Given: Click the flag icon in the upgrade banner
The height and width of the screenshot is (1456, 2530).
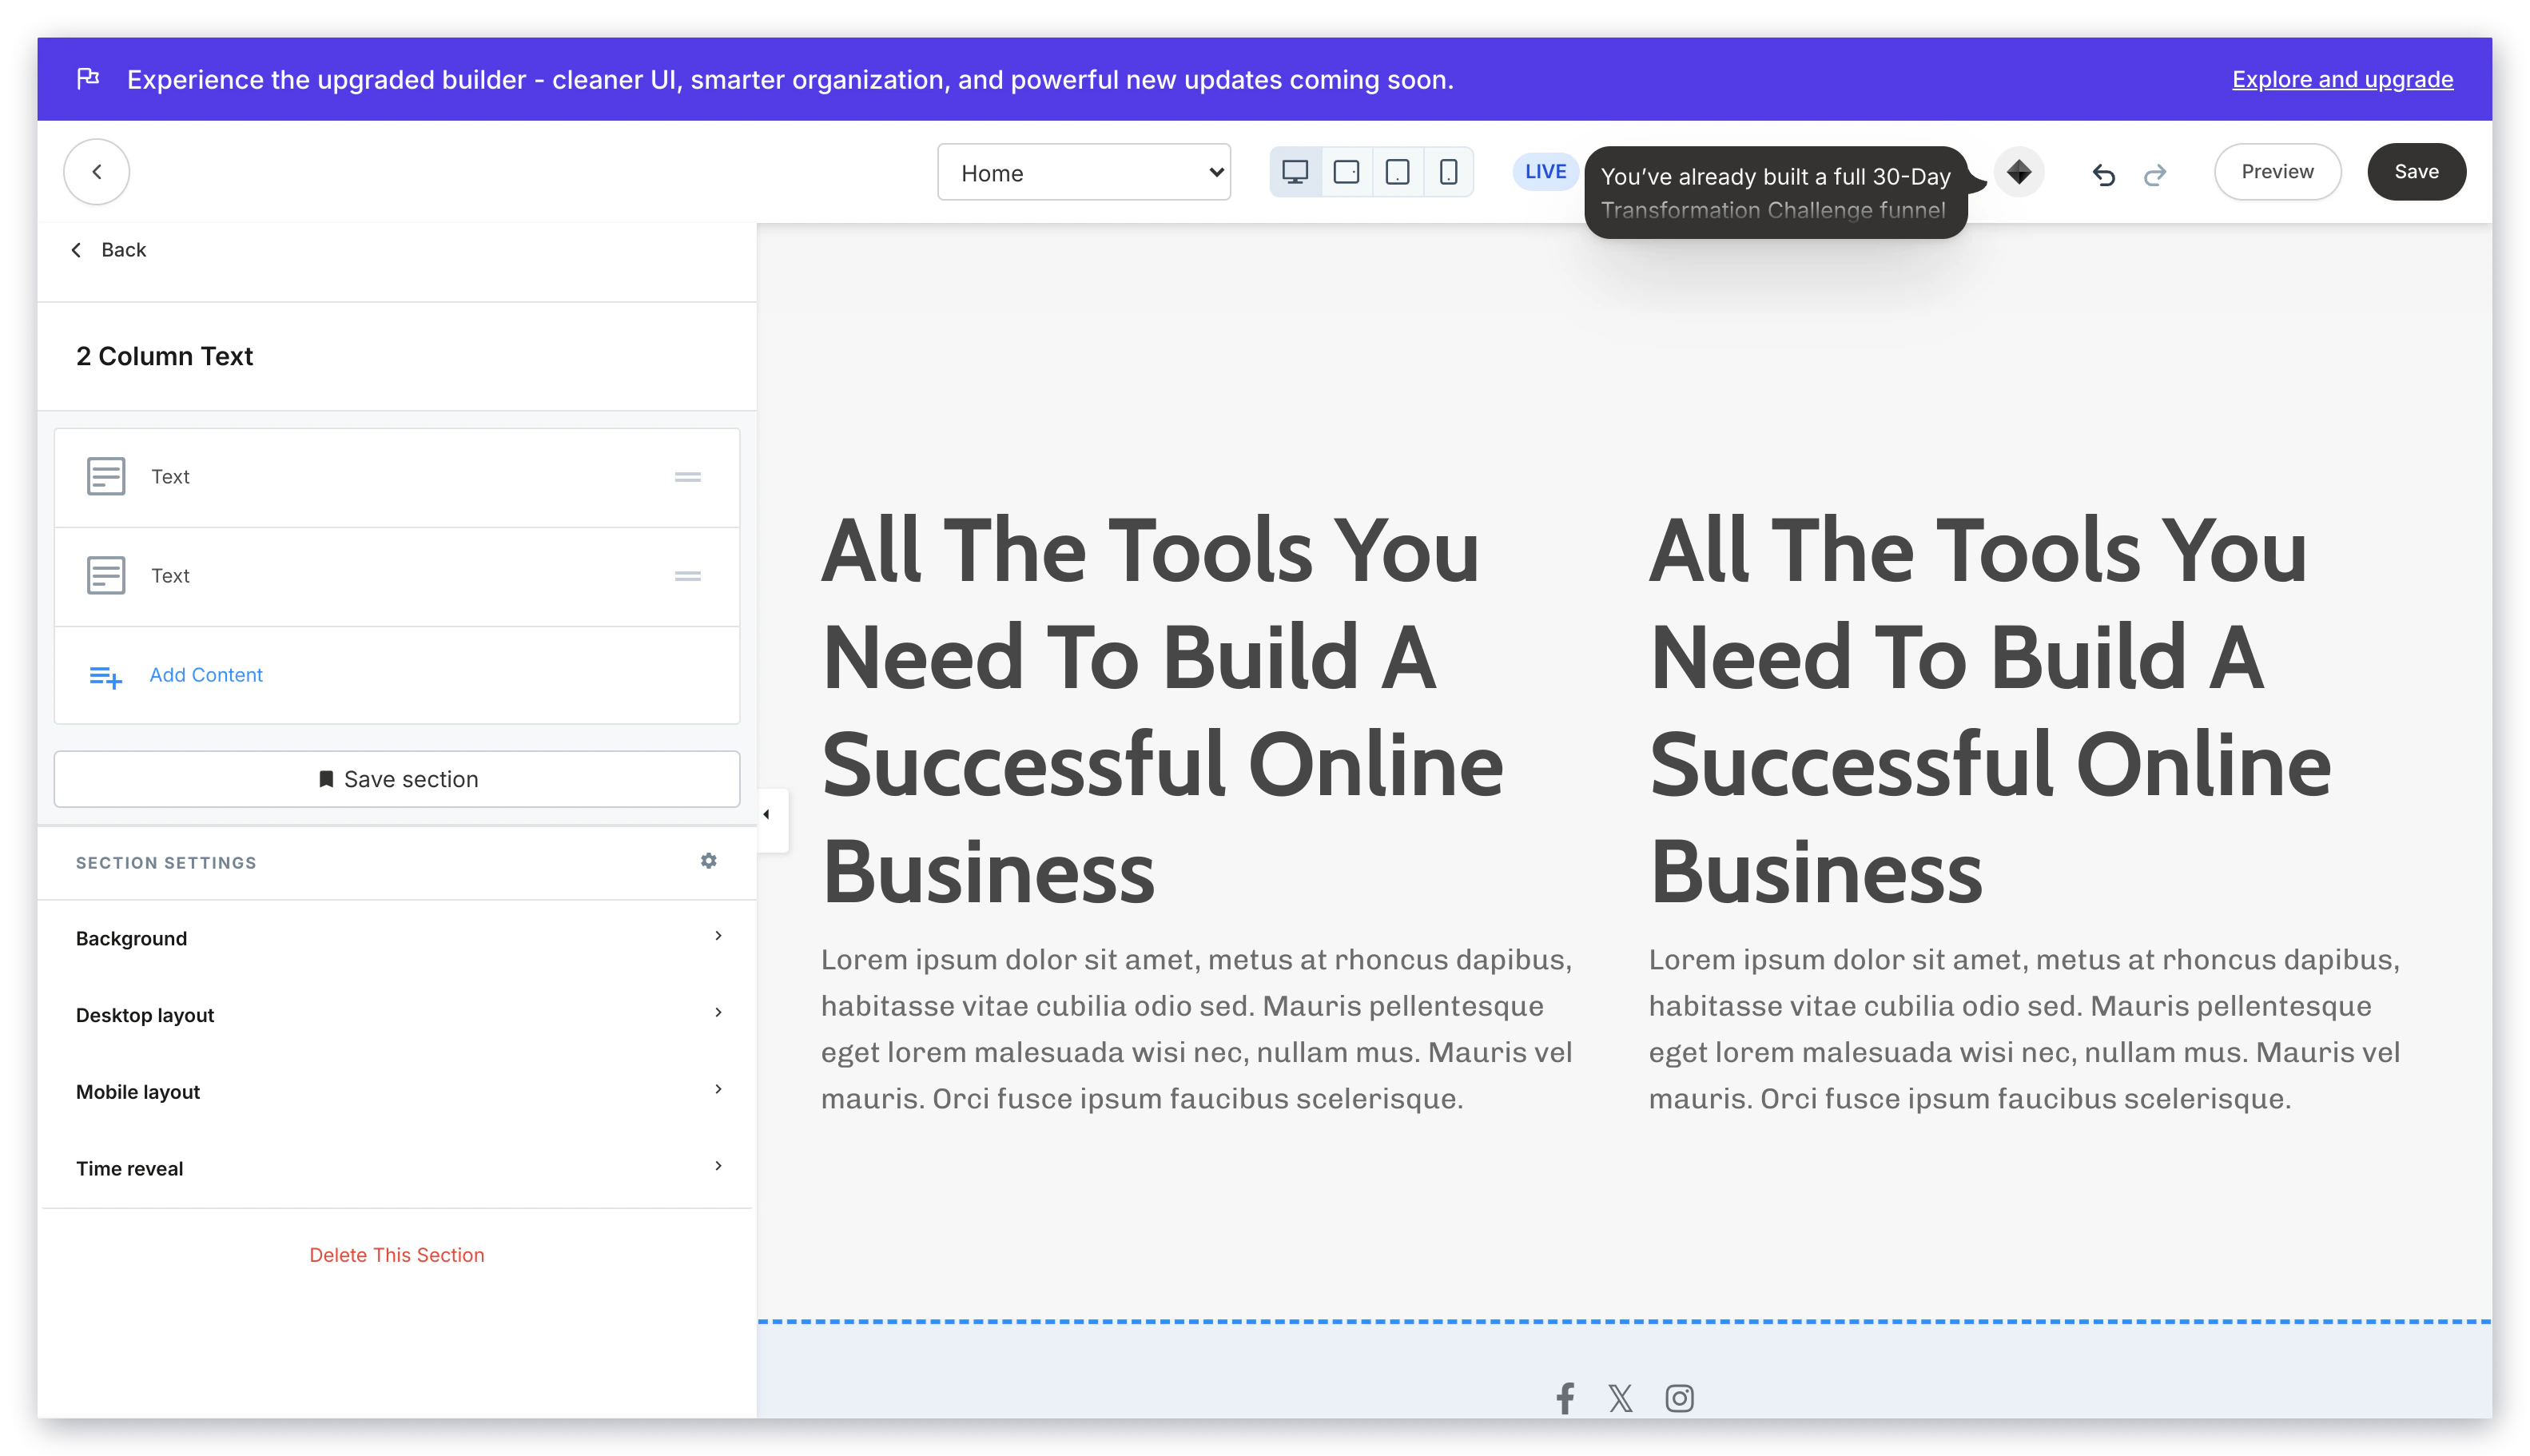Looking at the screenshot, I should point(88,78).
